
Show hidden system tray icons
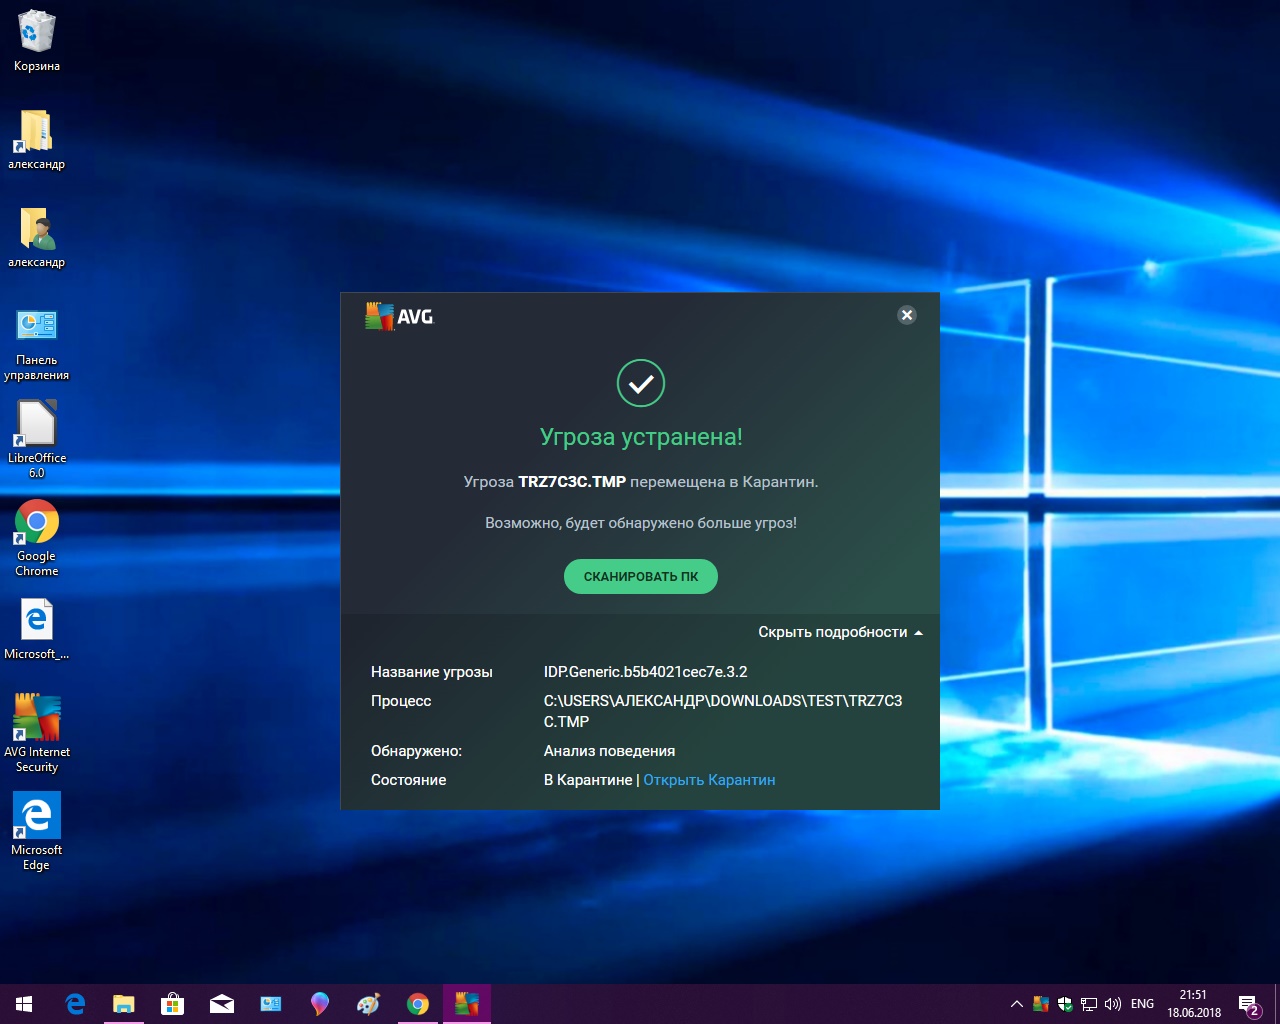1016,1004
